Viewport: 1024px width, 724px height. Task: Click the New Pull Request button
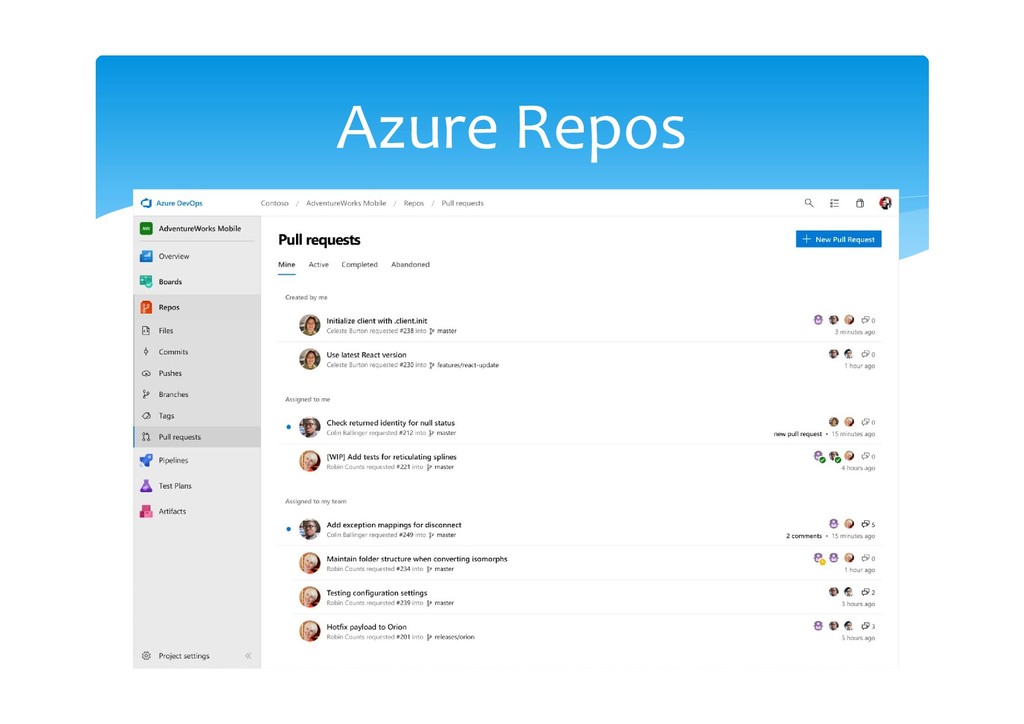pos(838,239)
